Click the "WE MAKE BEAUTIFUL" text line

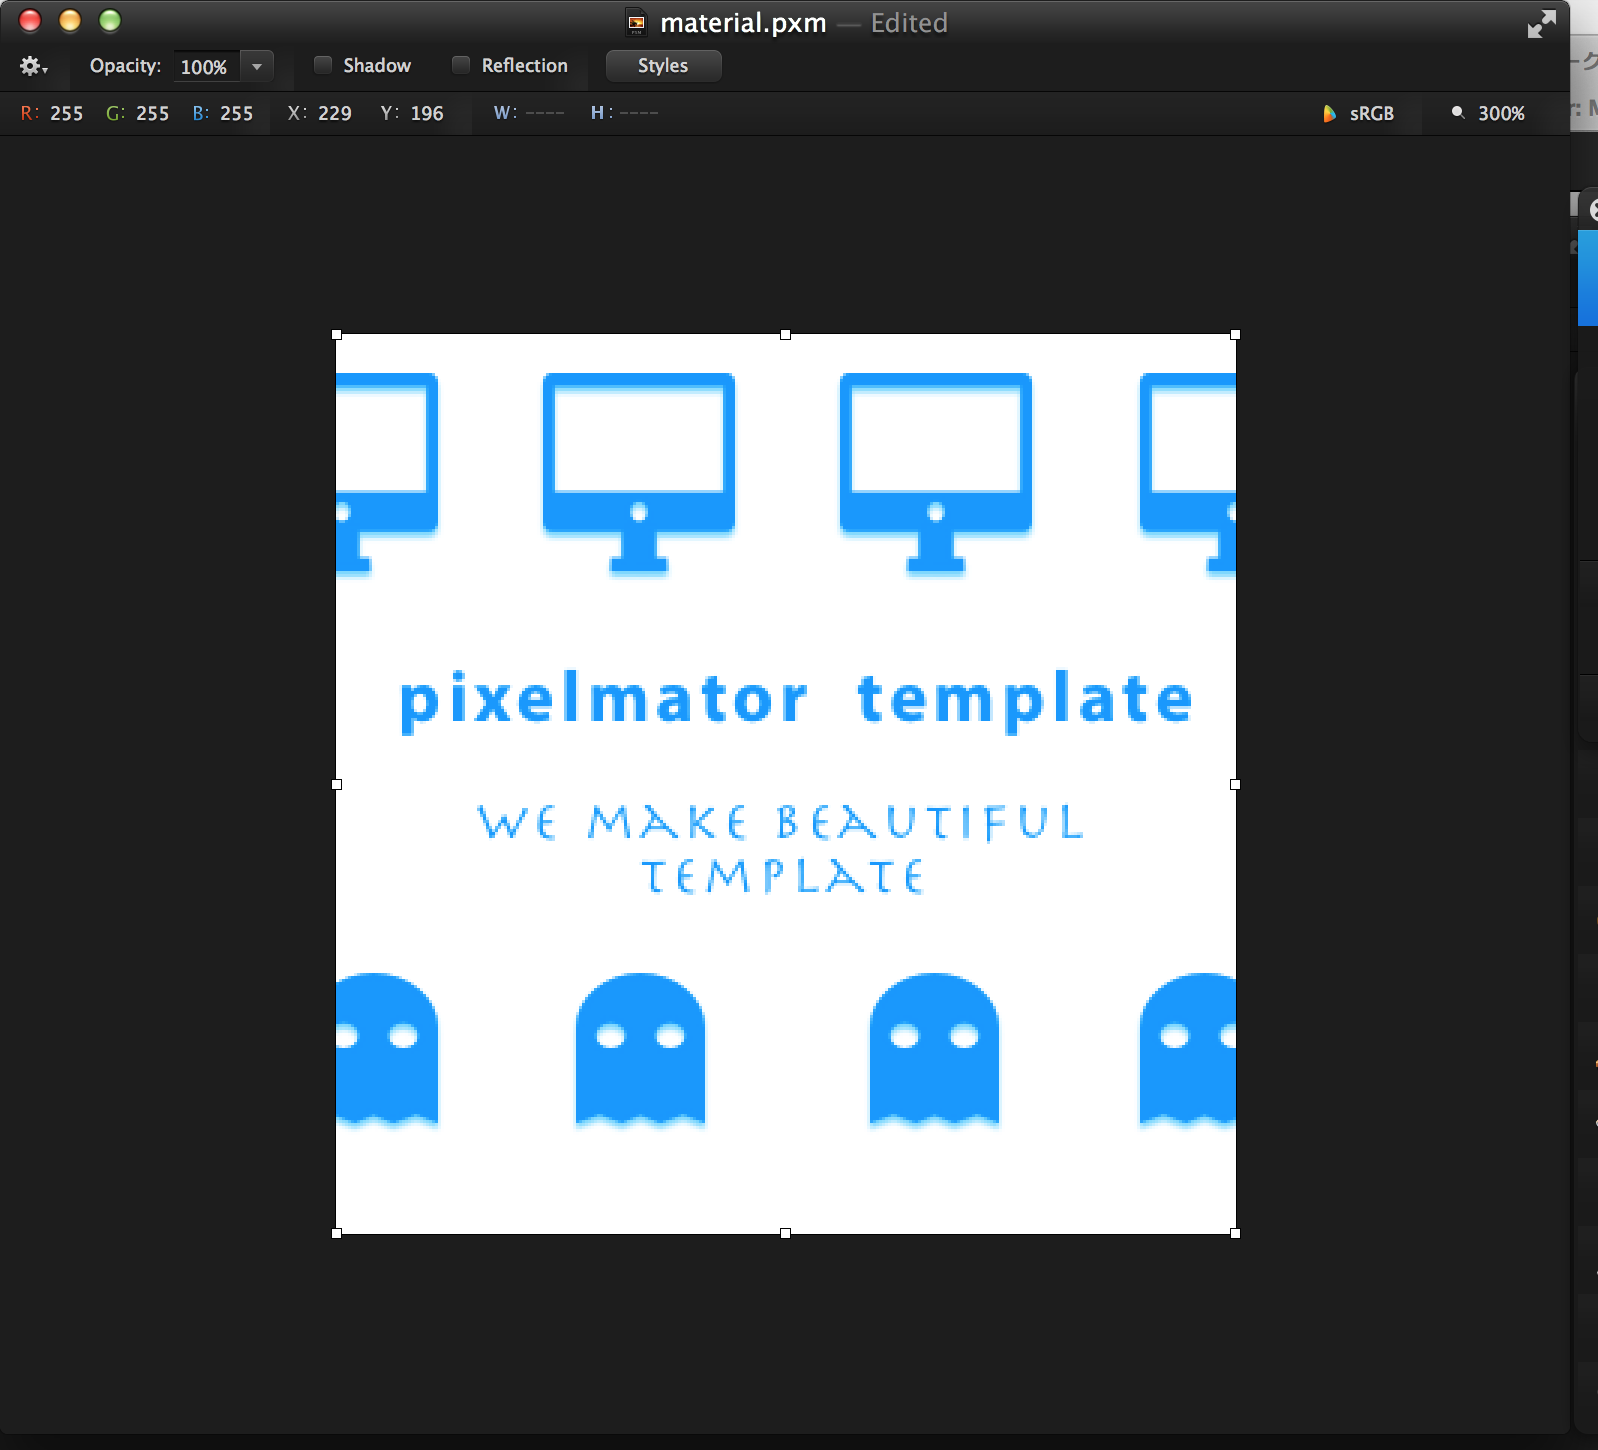point(780,822)
